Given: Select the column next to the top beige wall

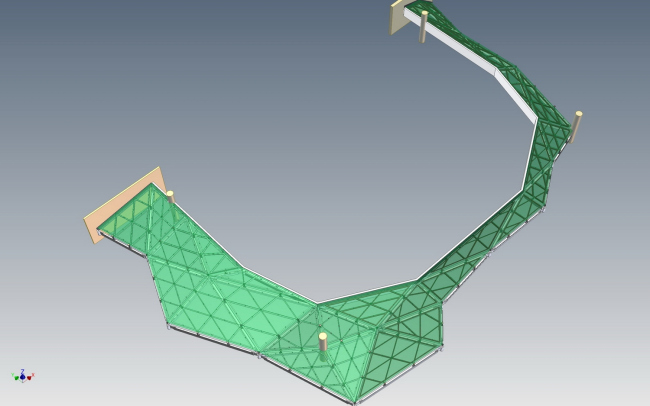Looking at the screenshot, I should coord(424,27).
